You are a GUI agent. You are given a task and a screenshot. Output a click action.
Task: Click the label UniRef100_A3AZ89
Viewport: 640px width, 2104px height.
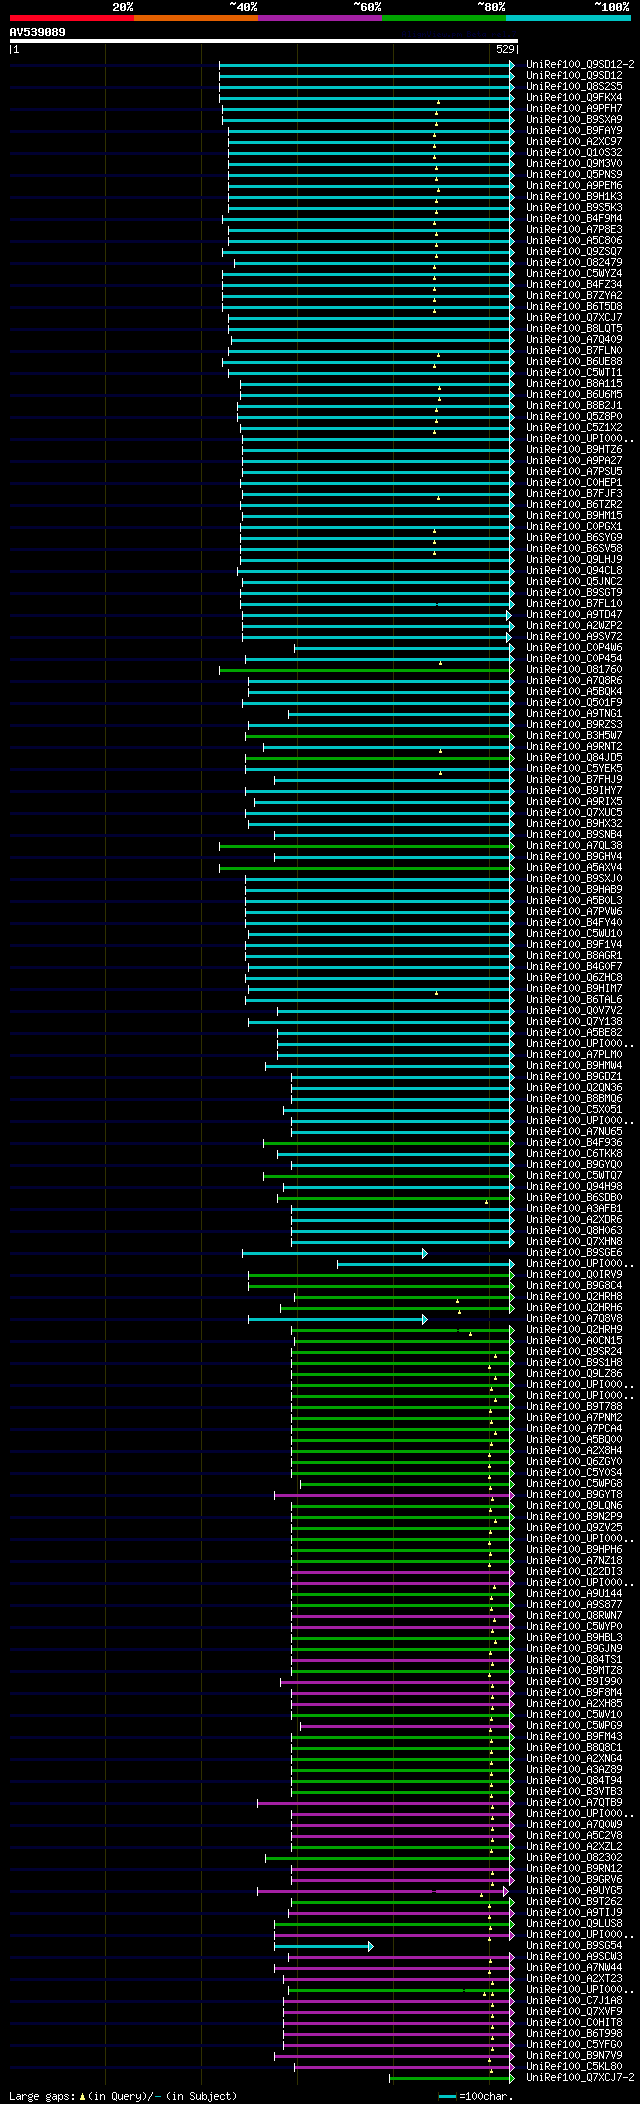coord(574,1770)
